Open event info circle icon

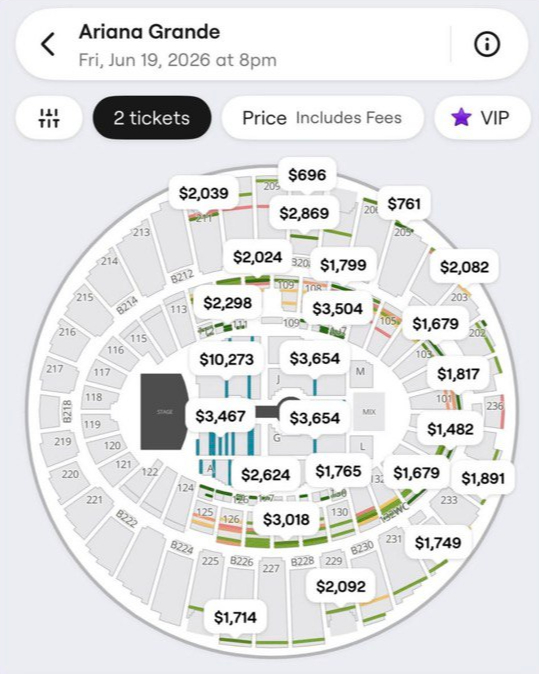487,44
